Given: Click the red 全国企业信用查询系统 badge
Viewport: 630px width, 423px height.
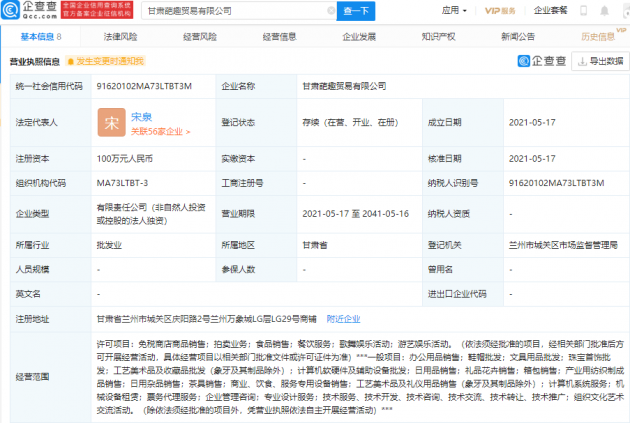Looking at the screenshot, I should click(x=97, y=10).
